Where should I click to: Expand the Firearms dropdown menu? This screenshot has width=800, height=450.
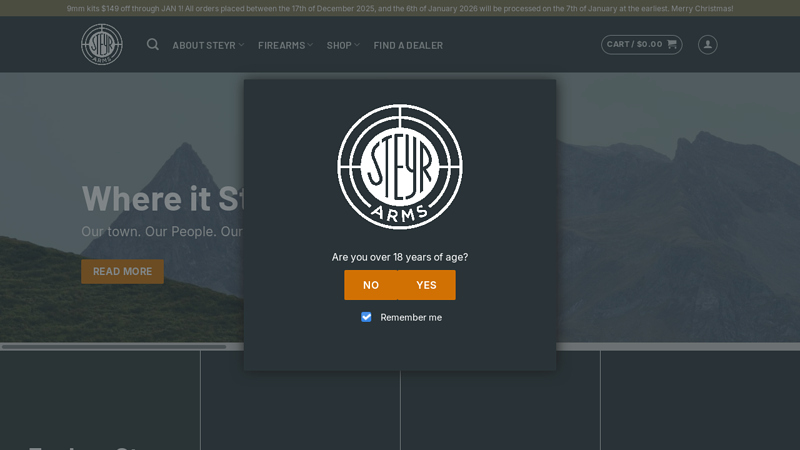click(285, 45)
